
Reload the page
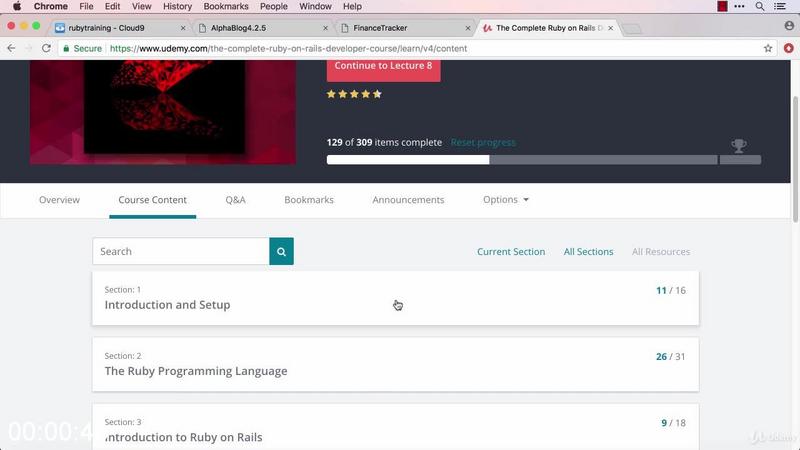[x=46, y=48]
